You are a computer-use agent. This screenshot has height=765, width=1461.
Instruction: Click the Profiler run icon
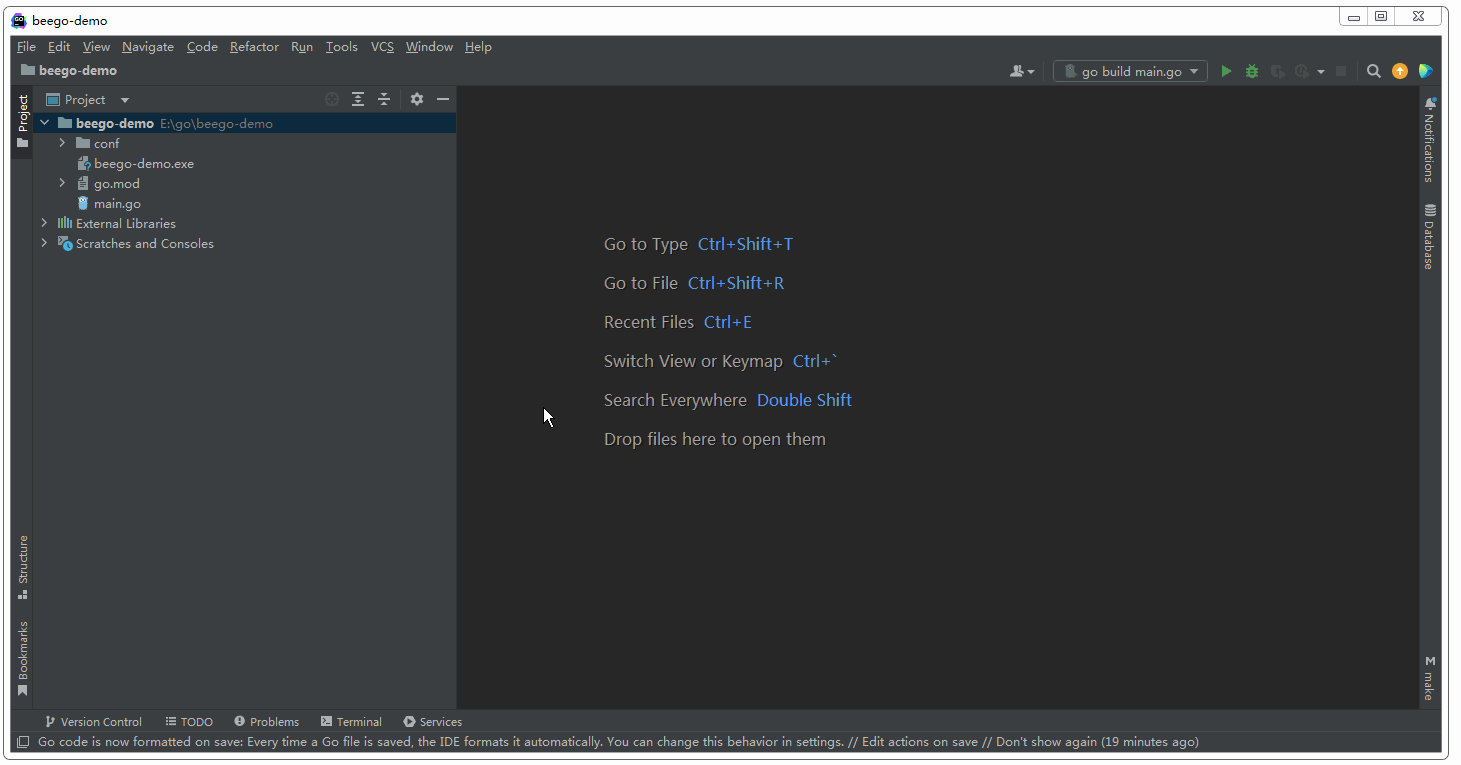point(1301,71)
